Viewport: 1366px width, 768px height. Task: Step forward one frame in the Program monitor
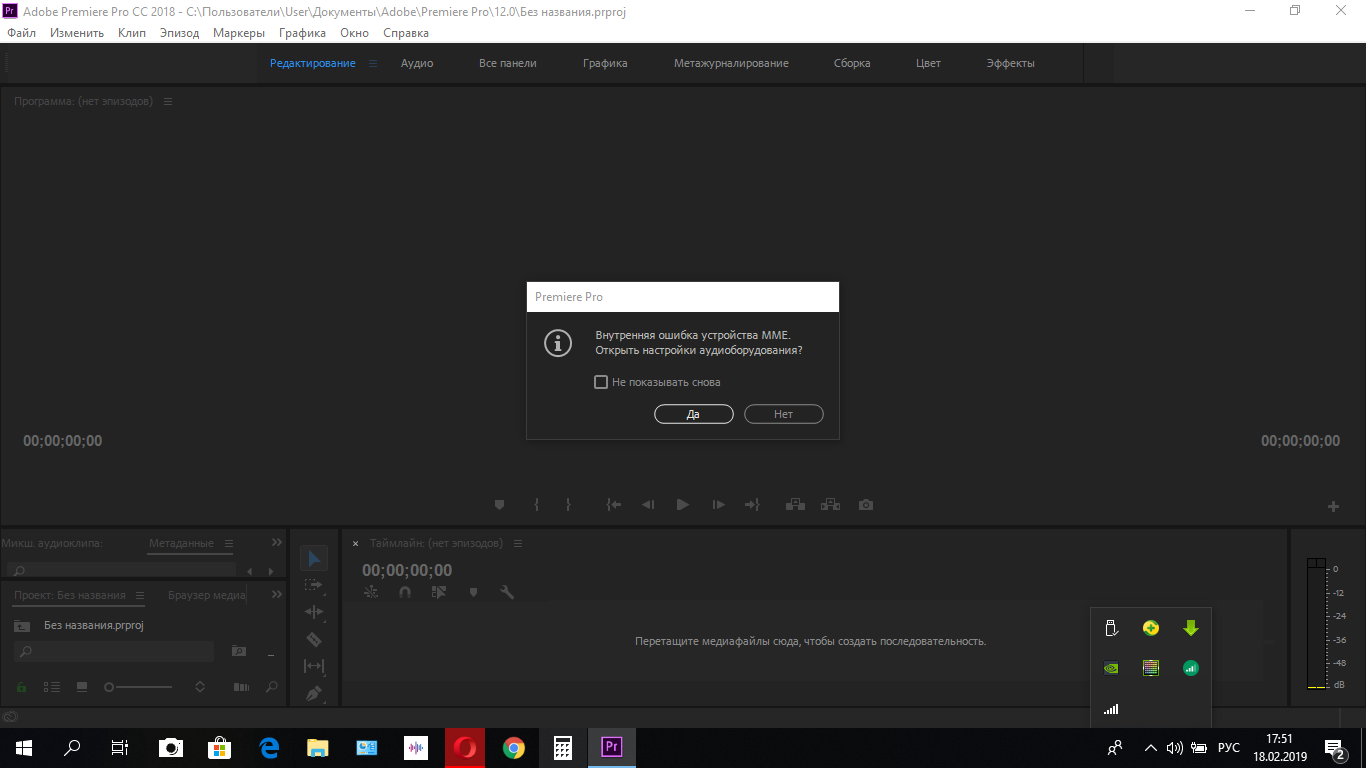718,505
